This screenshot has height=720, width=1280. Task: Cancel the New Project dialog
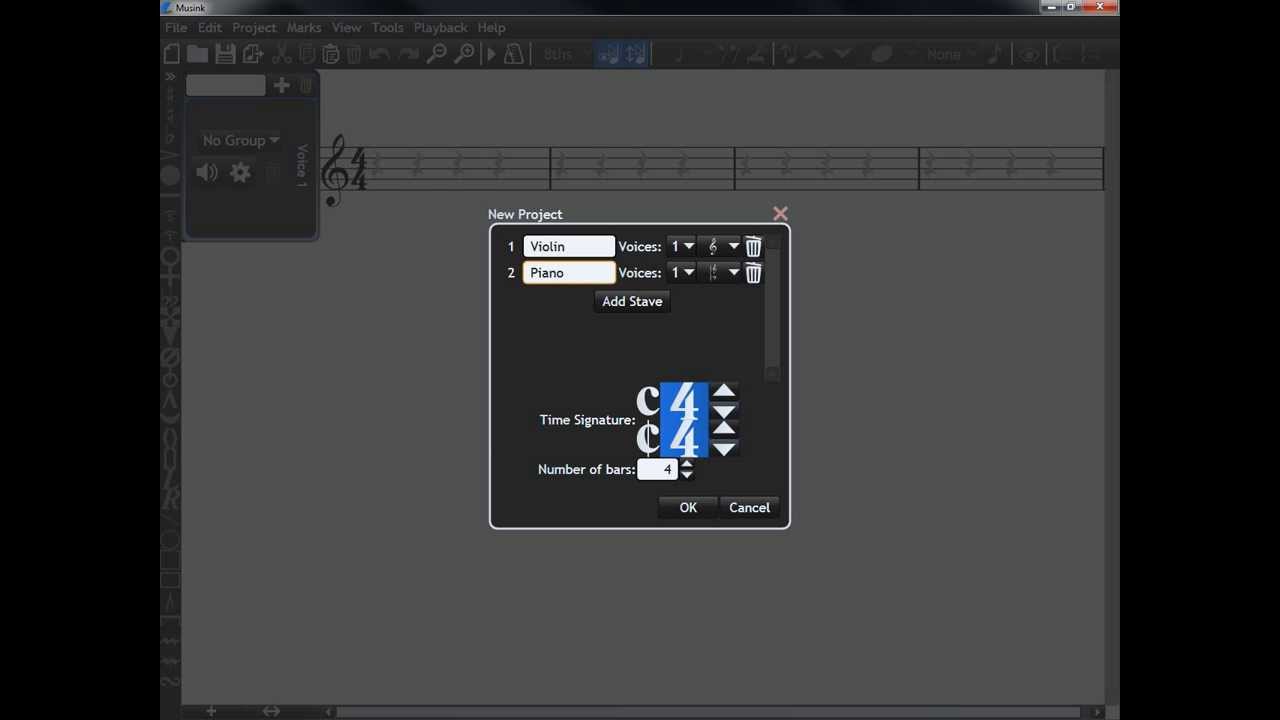point(749,508)
